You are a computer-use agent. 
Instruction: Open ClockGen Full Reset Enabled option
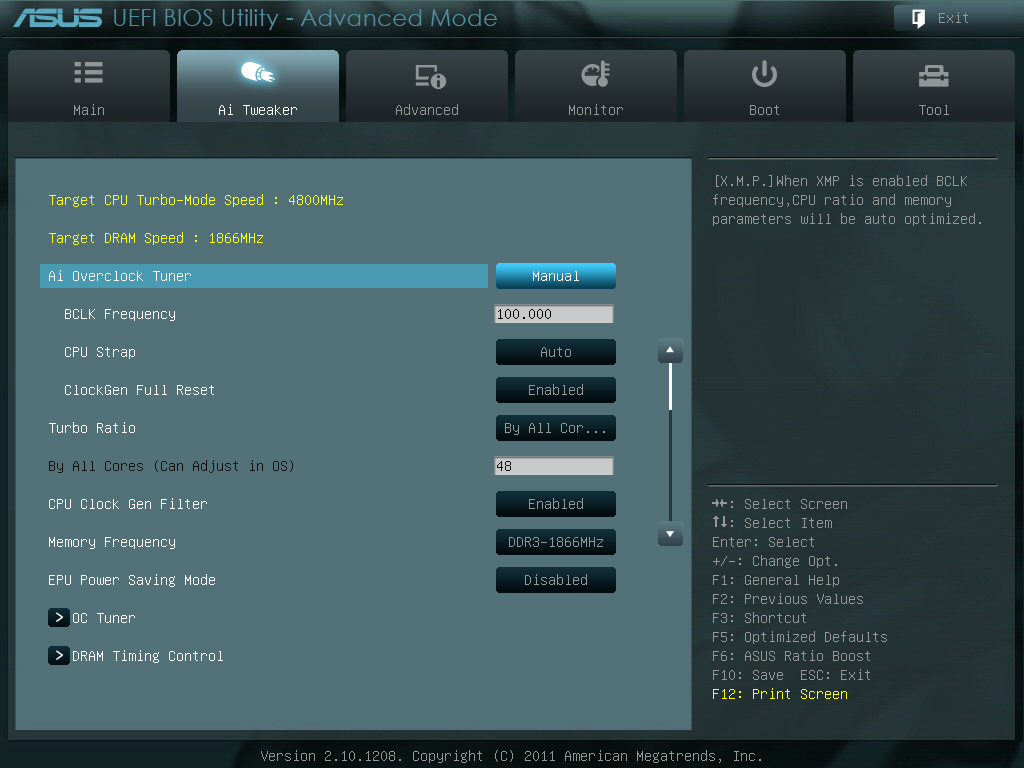(556, 390)
